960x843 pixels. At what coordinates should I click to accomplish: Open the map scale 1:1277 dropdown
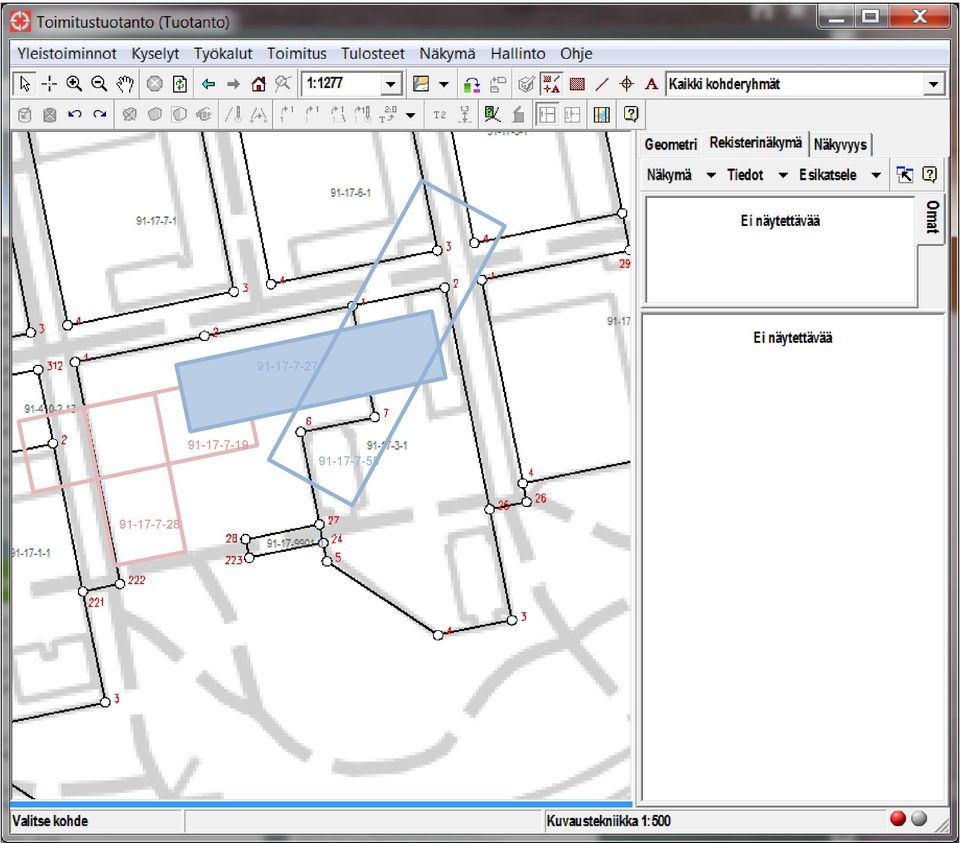click(391, 84)
